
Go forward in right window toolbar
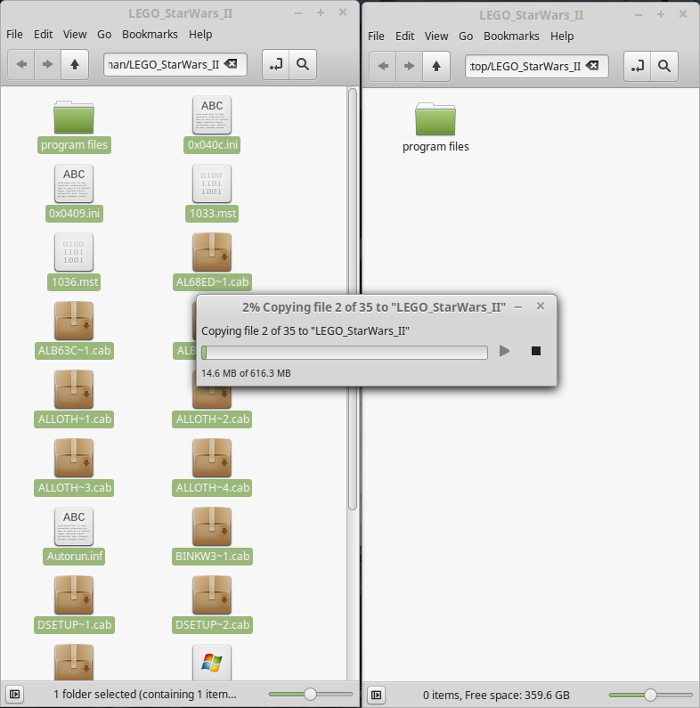tap(409, 66)
